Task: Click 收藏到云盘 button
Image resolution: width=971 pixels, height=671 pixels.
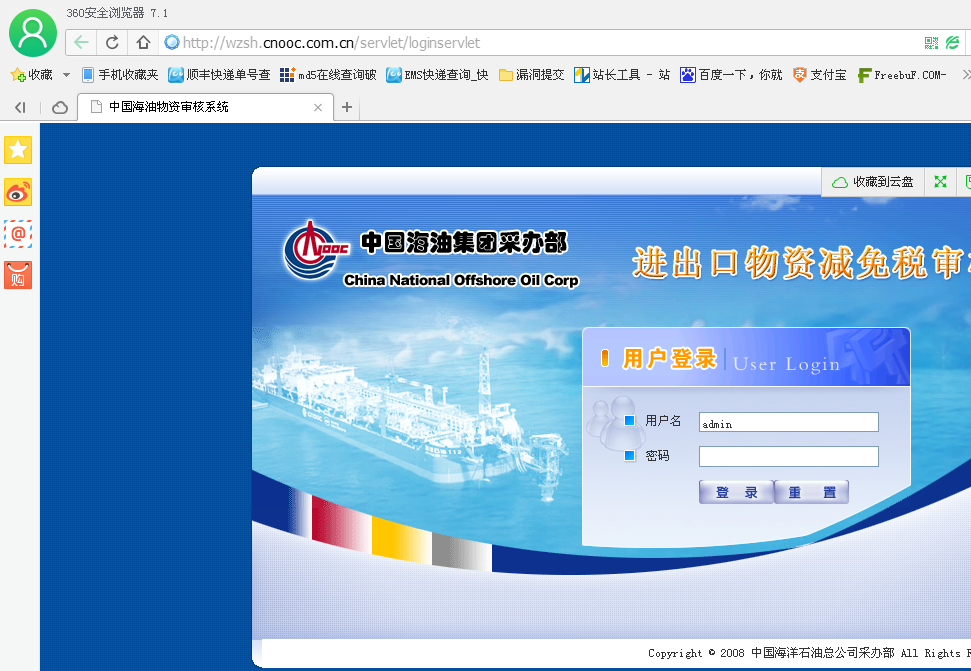Action: [x=873, y=182]
